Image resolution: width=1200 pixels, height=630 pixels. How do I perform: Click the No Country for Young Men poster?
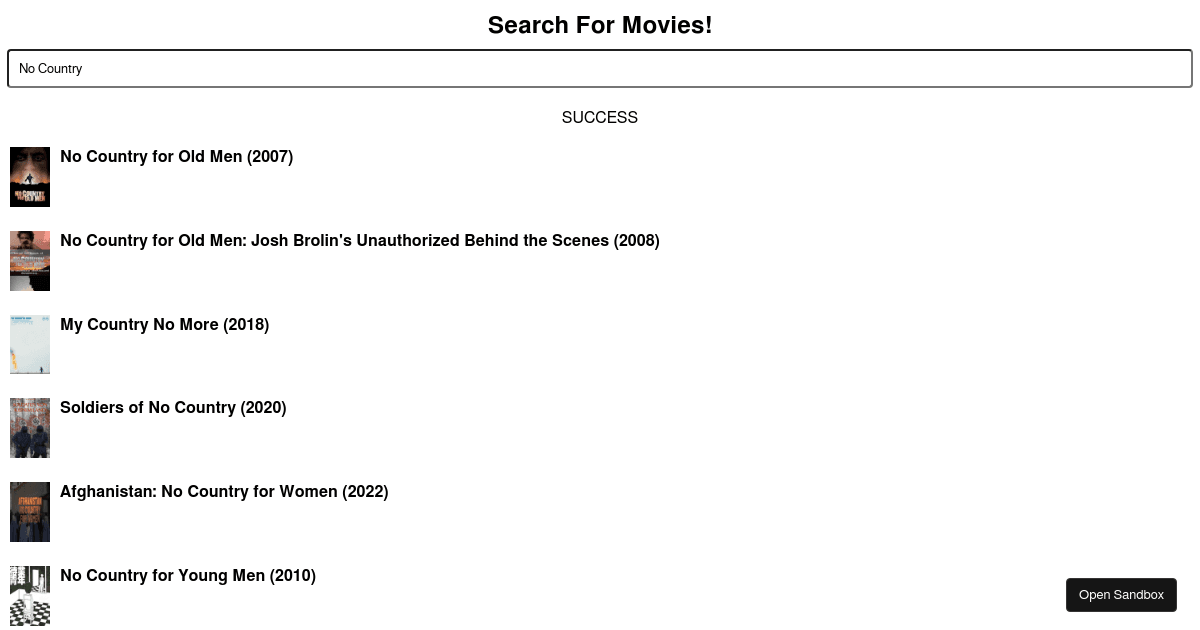30,595
